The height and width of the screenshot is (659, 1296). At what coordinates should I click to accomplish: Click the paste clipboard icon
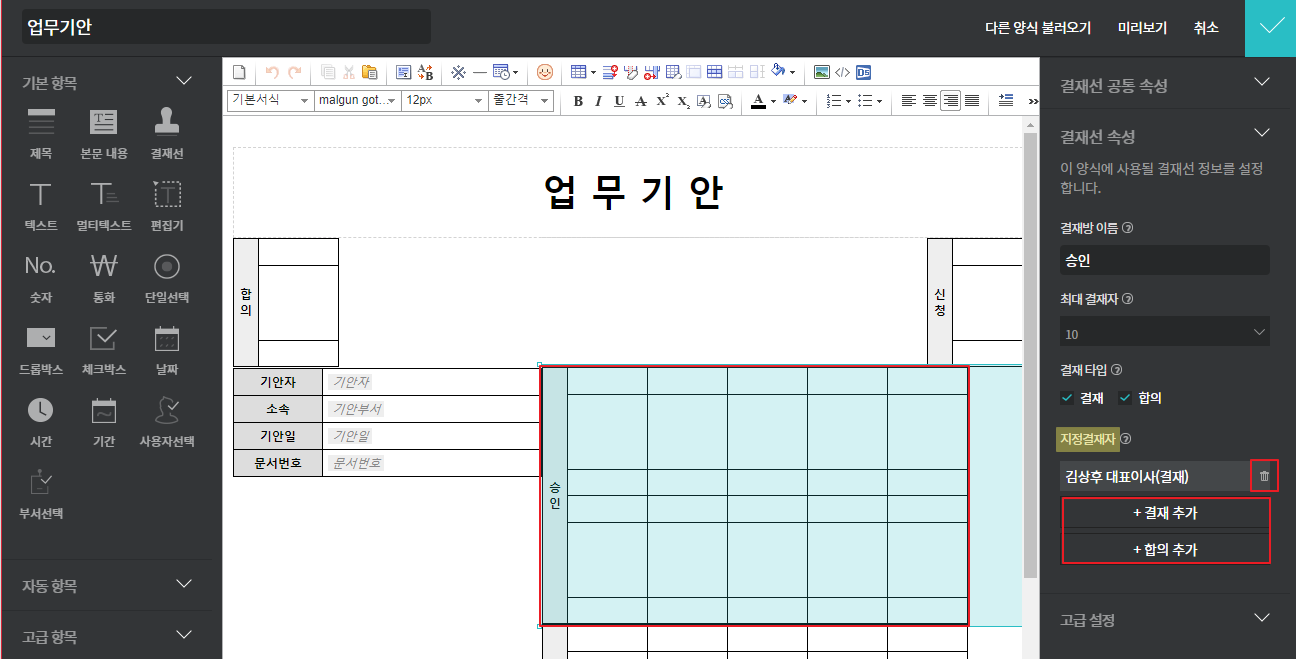pyautogui.click(x=369, y=72)
